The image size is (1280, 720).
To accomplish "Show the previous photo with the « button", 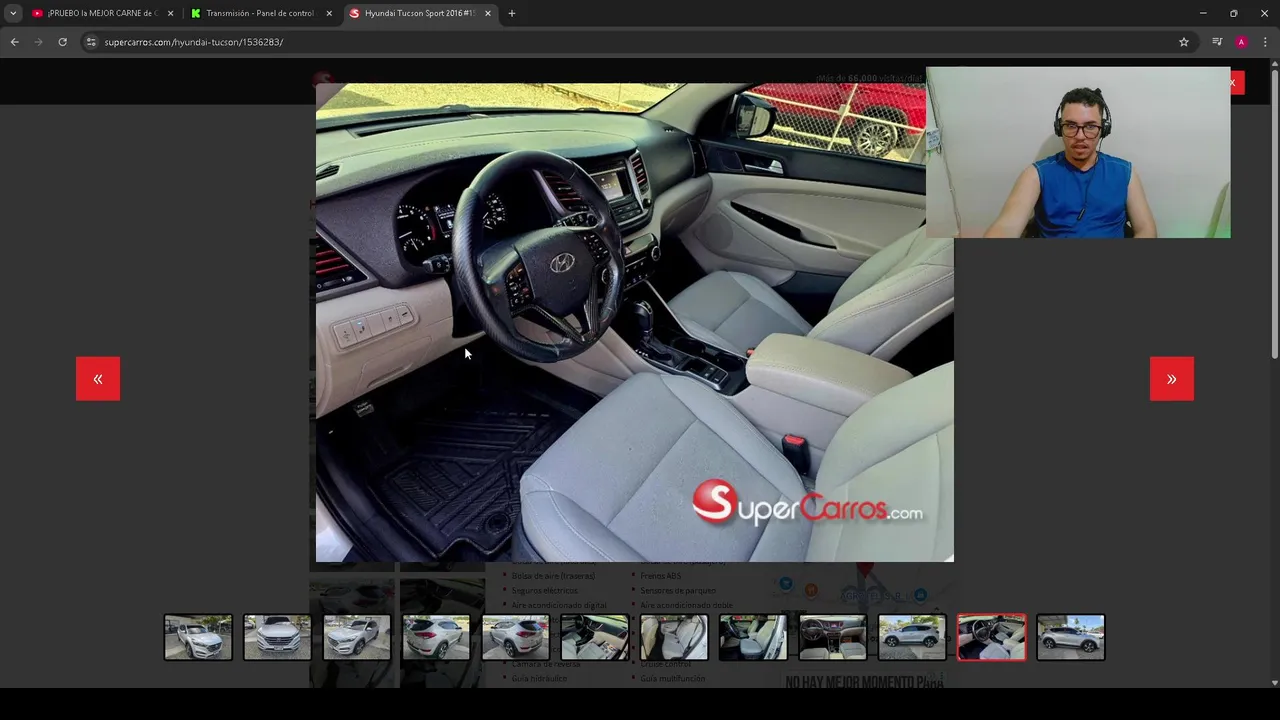I will (x=98, y=379).
